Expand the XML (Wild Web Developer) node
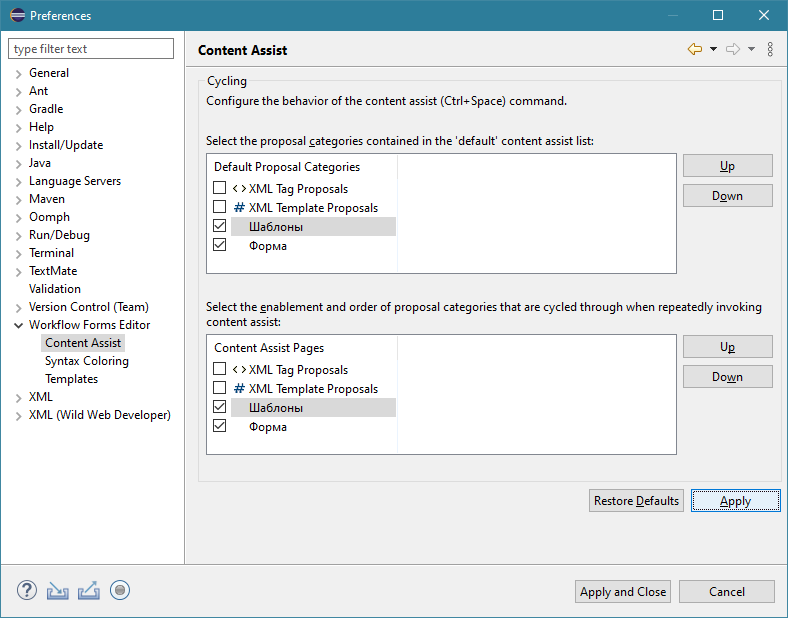The width and height of the screenshot is (788, 618). click(19, 415)
